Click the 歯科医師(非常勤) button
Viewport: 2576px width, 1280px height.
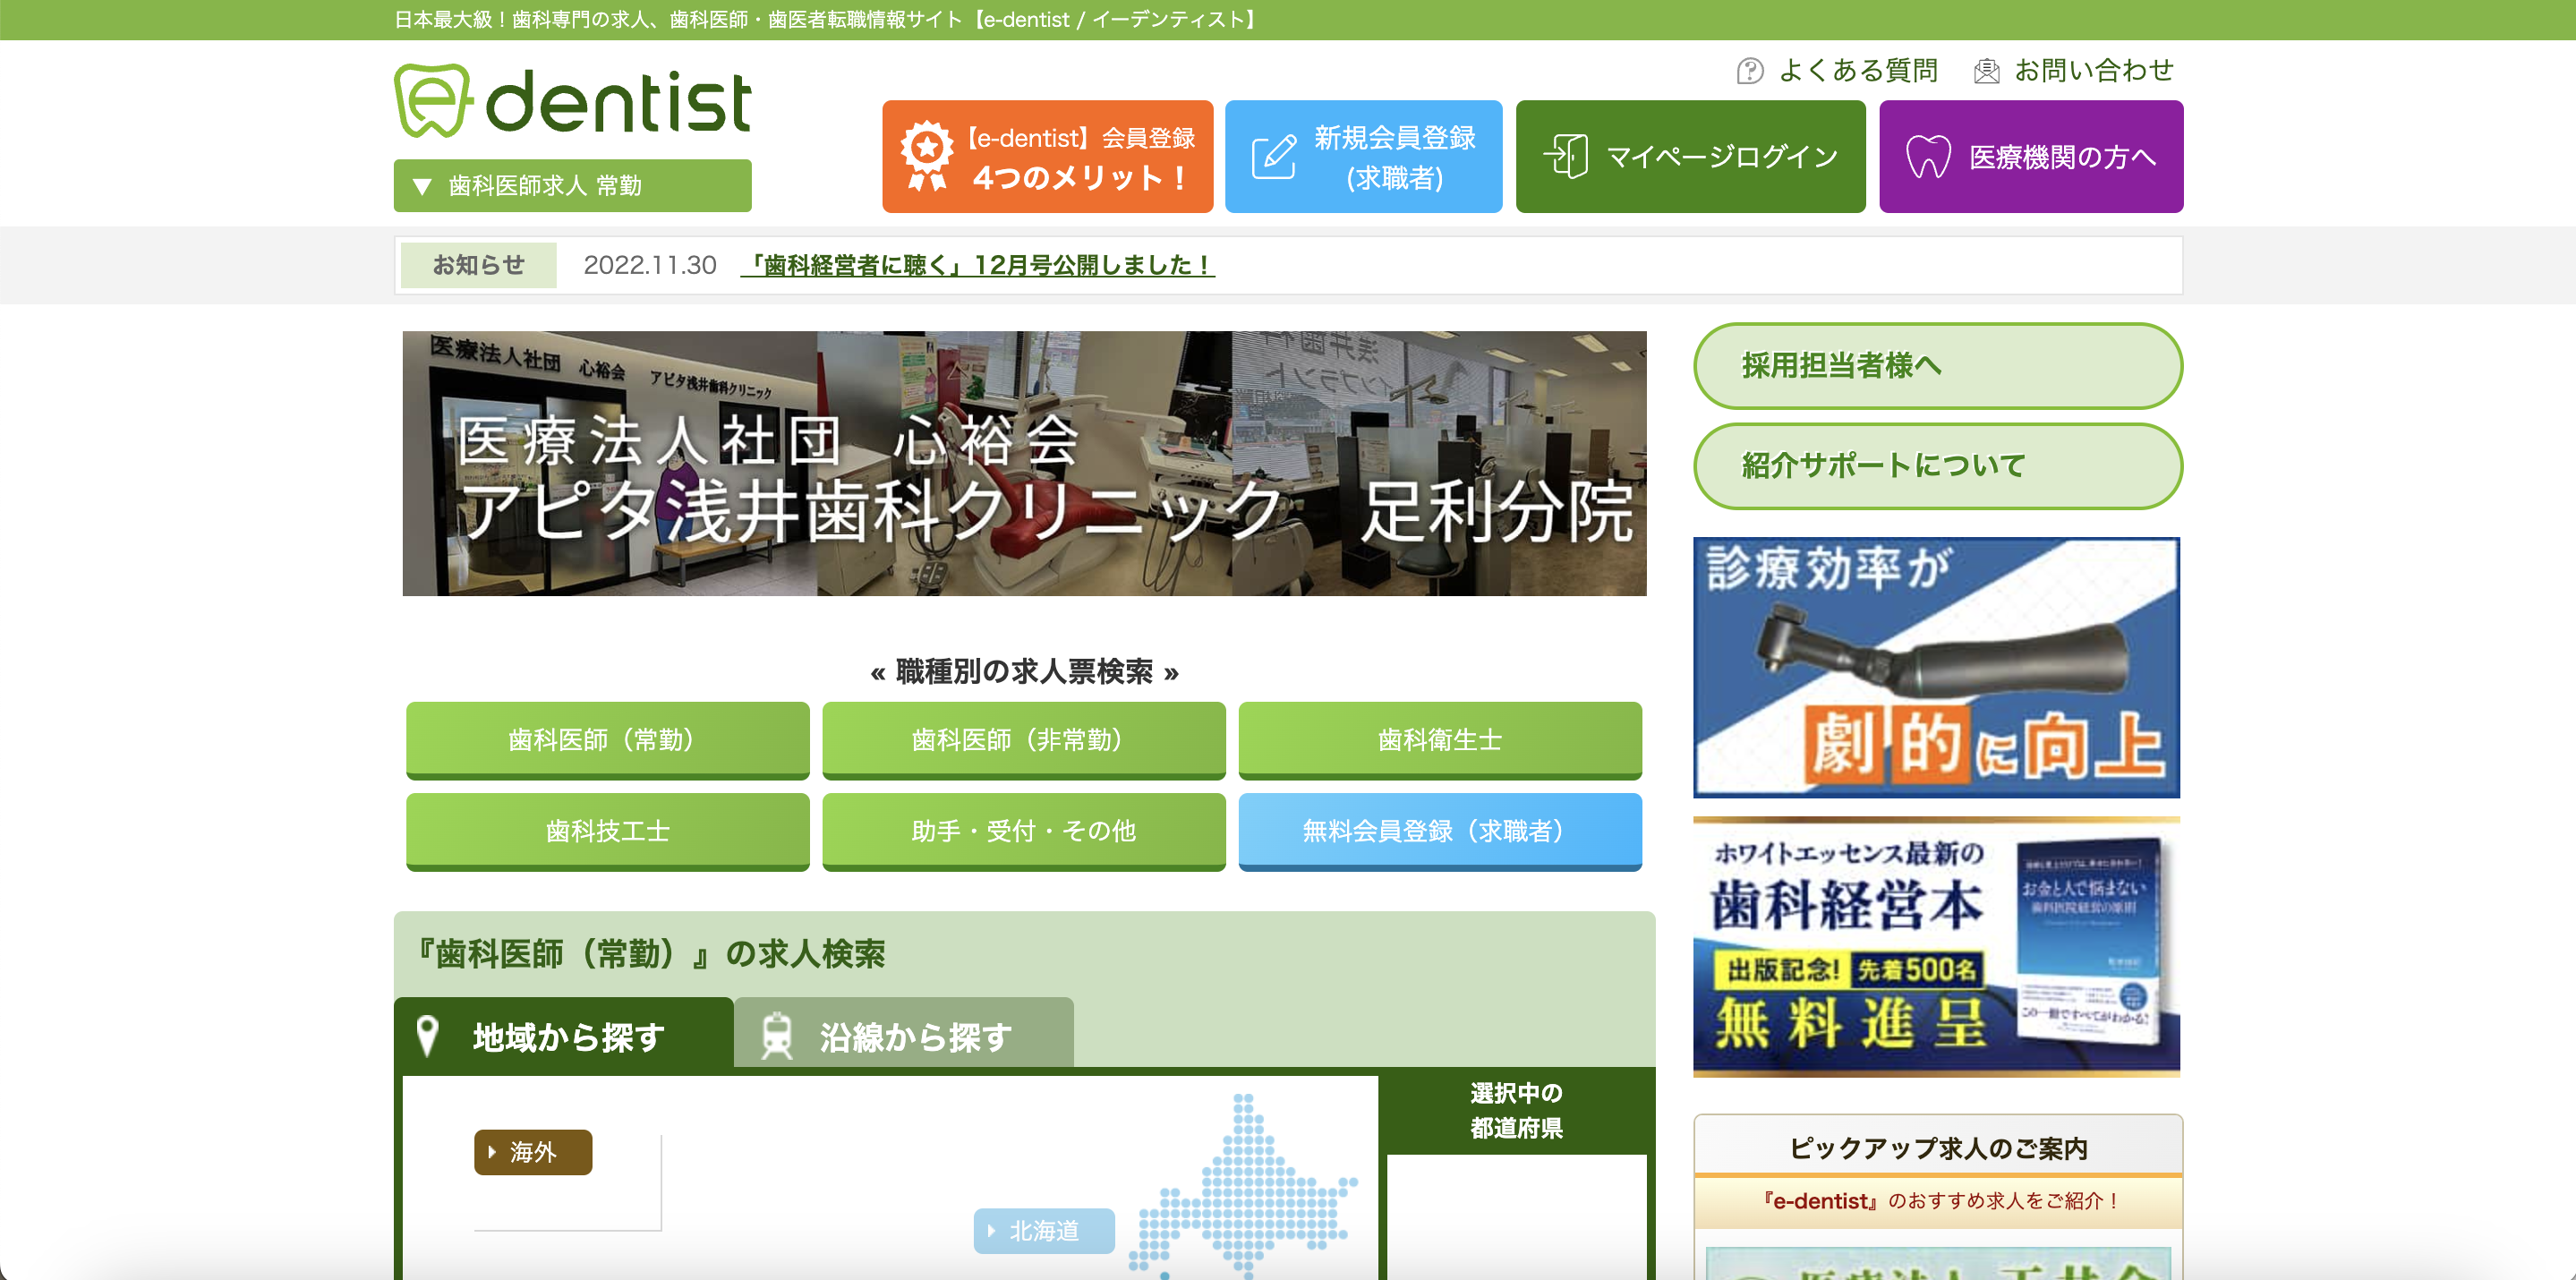1024,740
